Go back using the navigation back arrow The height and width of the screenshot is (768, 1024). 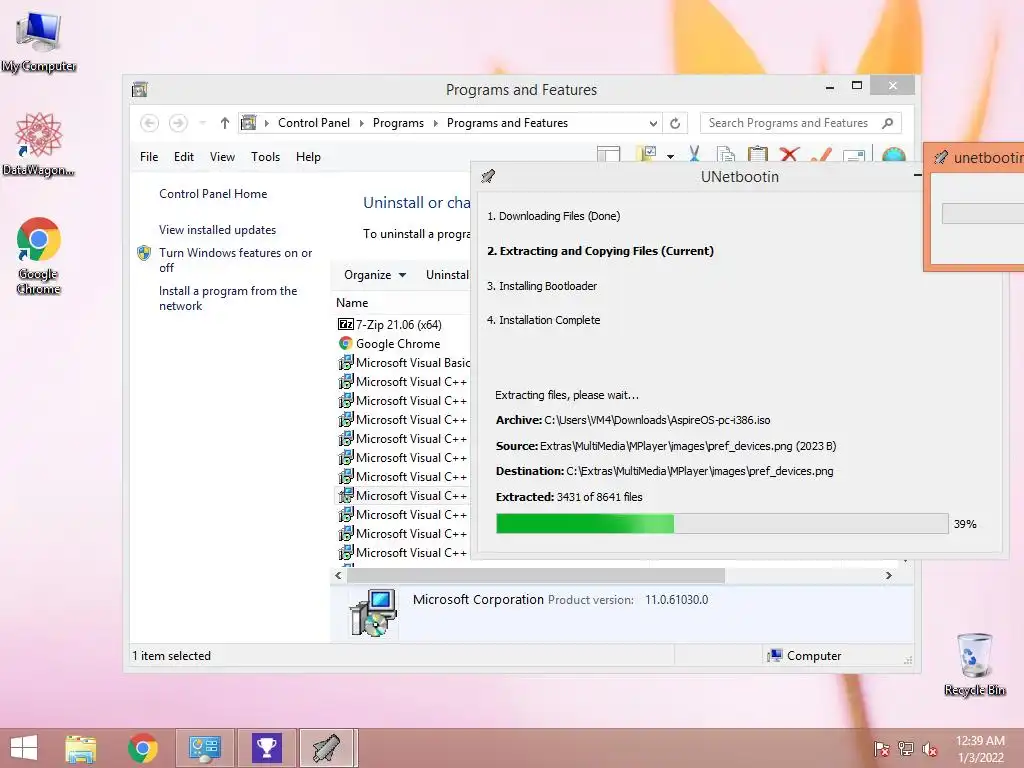[x=149, y=123]
